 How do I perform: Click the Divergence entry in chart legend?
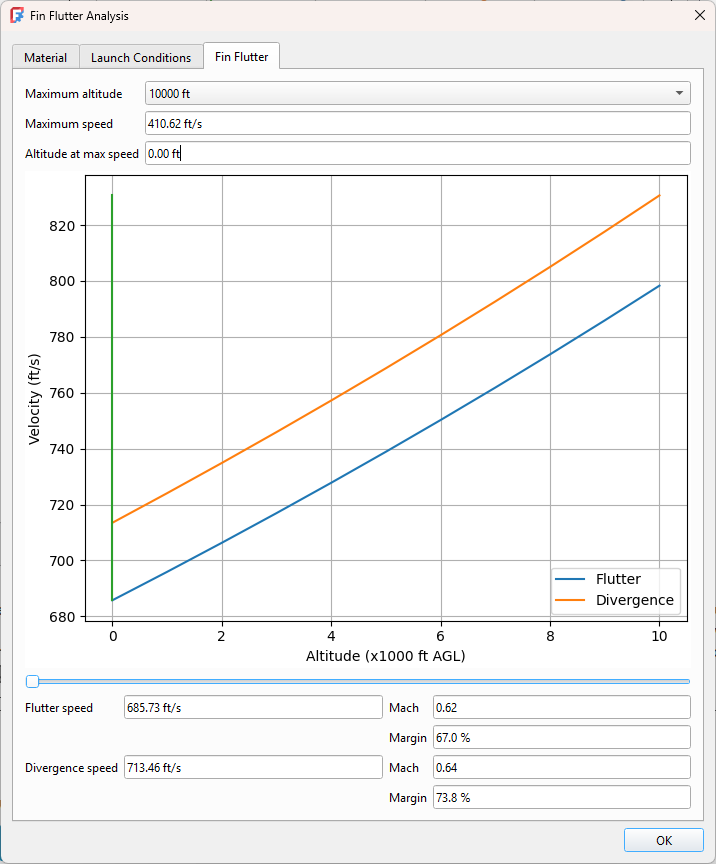pos(634,601)
